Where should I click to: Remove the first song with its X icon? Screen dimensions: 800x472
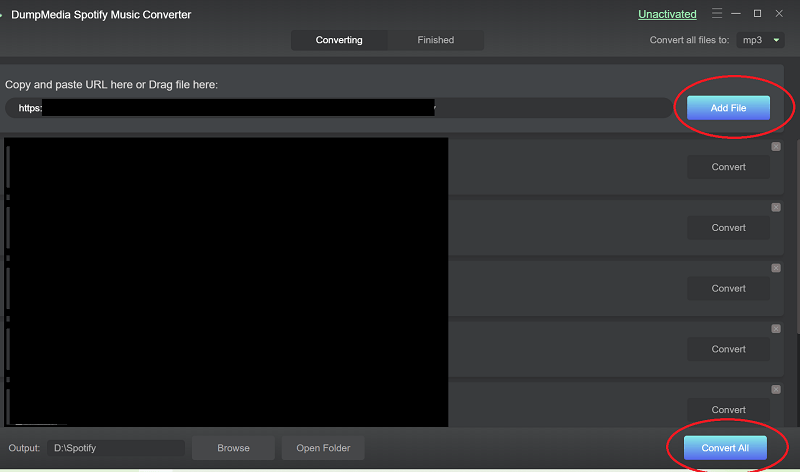pos(776,147)
